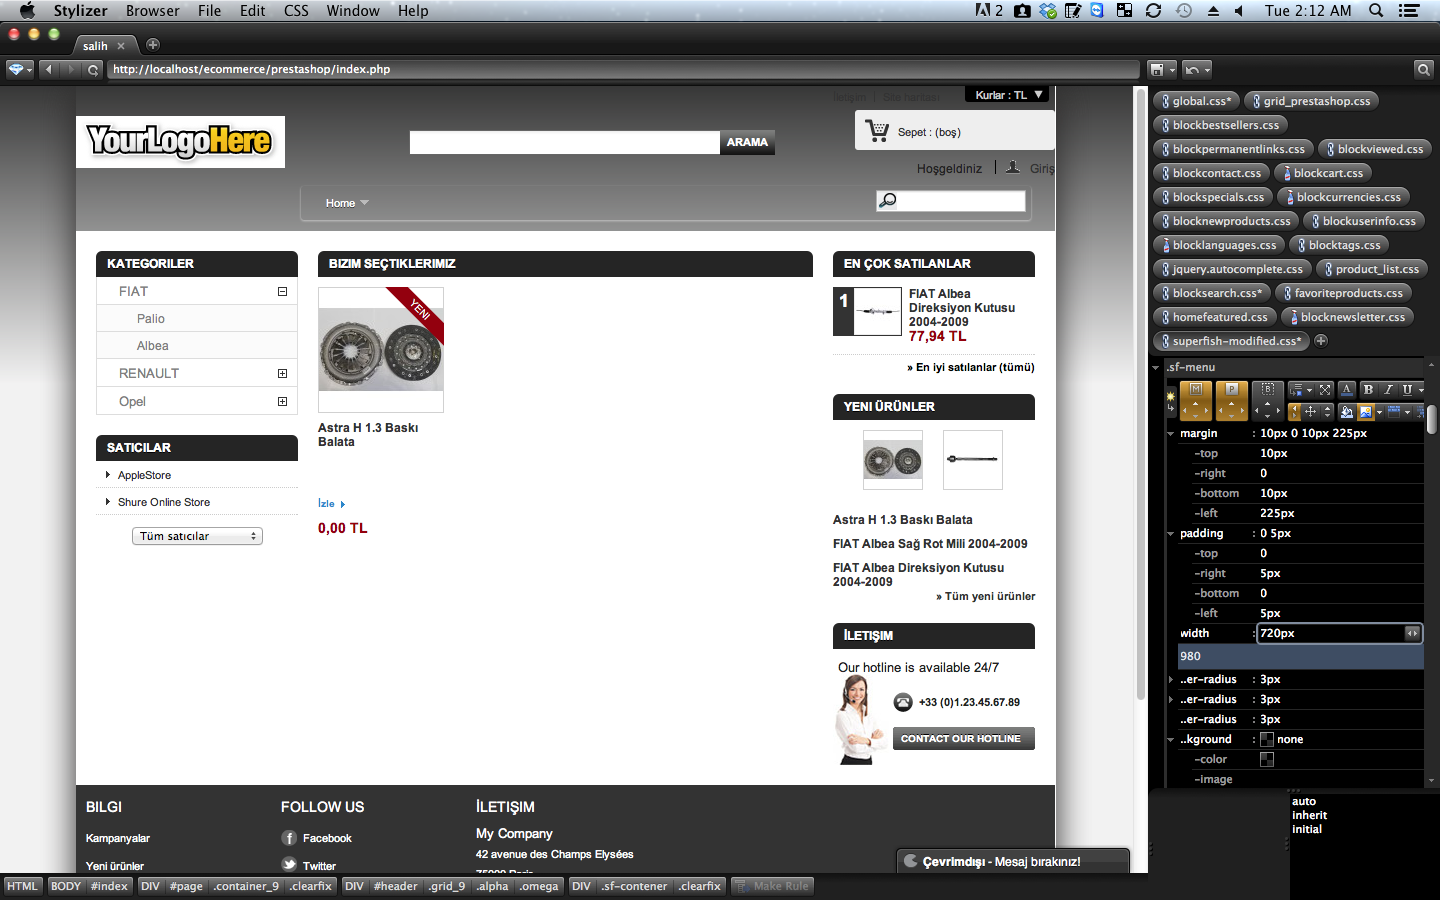Toggle italic text styling
This screenshot has height=900, width=1440.
[1388, 389]
